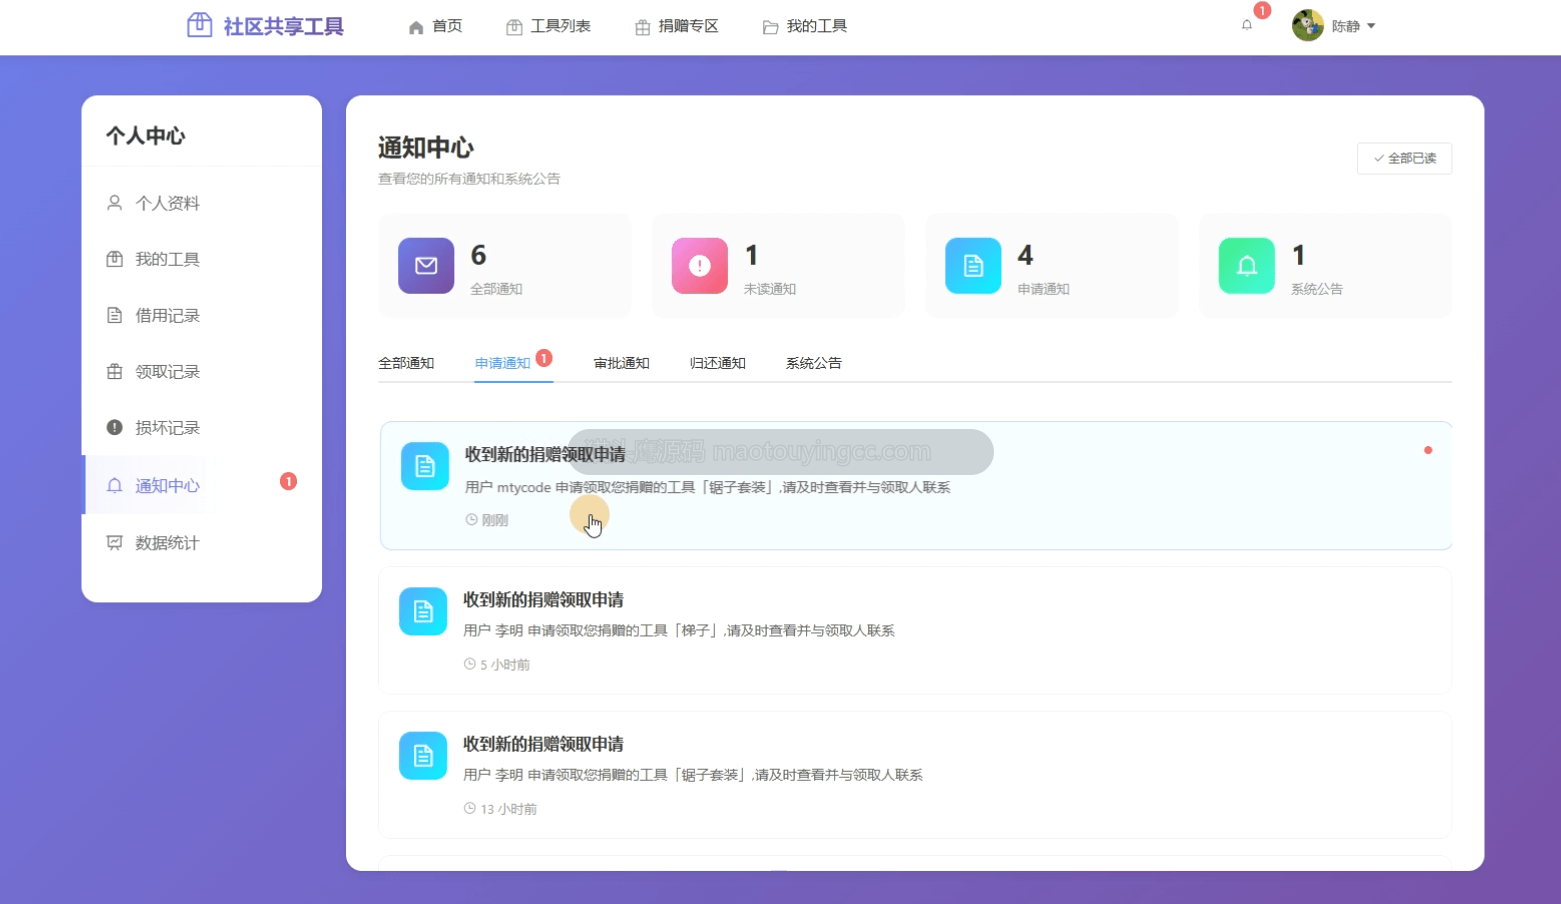Open the notification from user mtycode
Viewport: 1561px width, 904px height.
(916, 486)
